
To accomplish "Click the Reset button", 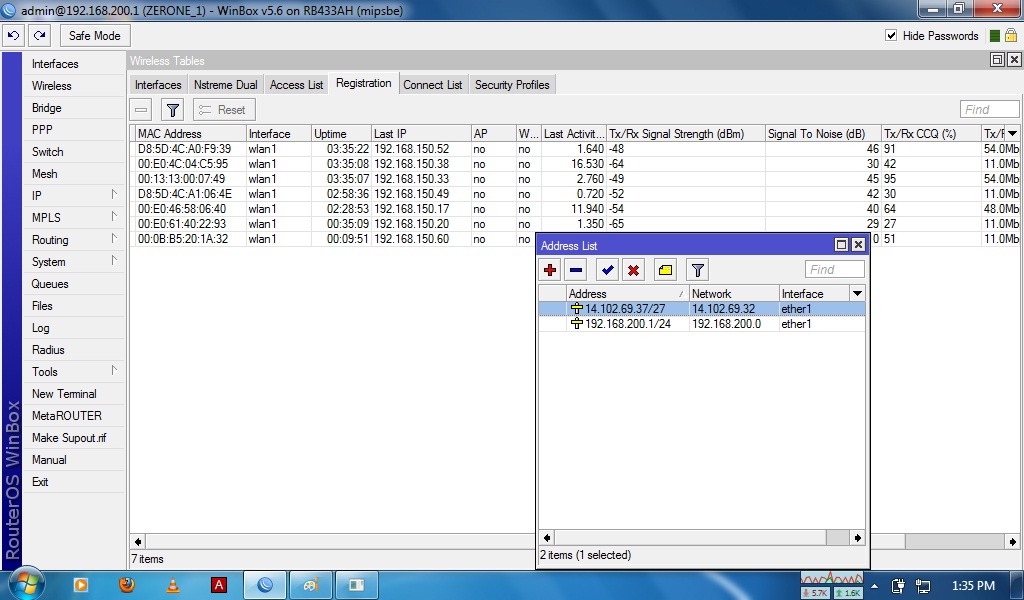I will pyautogui.click(x=223, y=110).
